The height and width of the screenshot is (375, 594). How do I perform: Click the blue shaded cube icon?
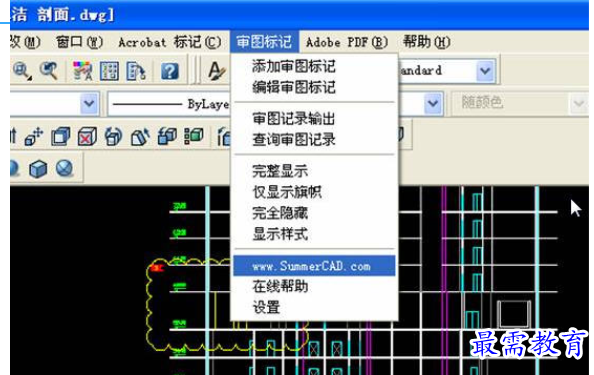(38, 169)
